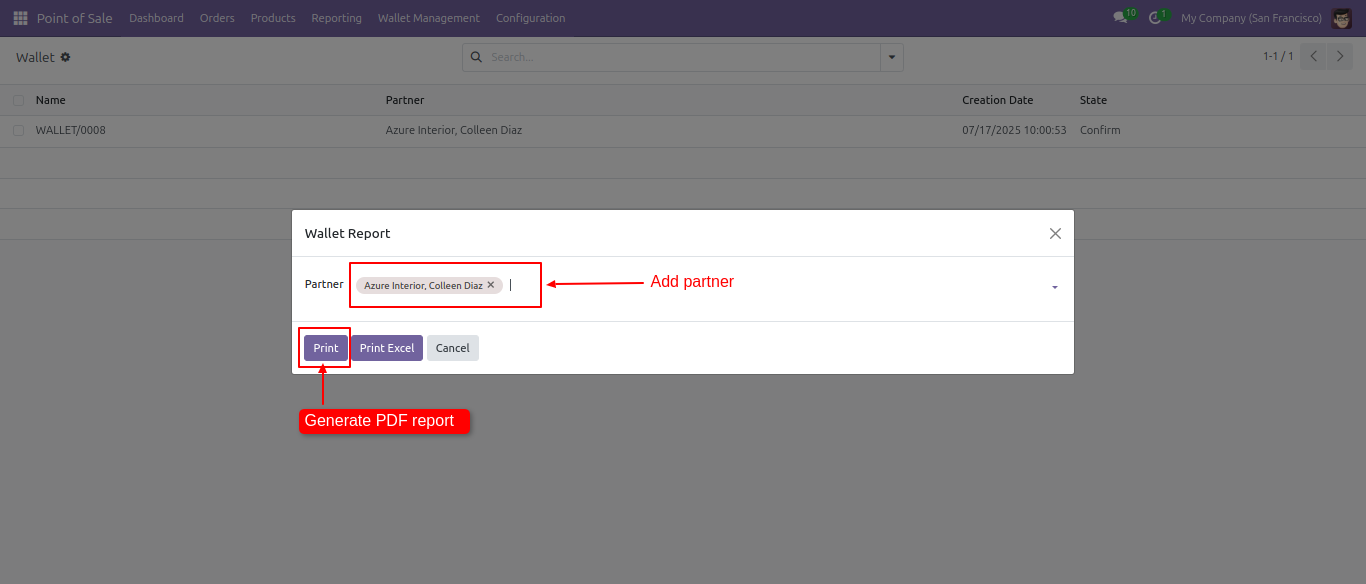Toggle the select-all header checkbox

pos(18,100)
